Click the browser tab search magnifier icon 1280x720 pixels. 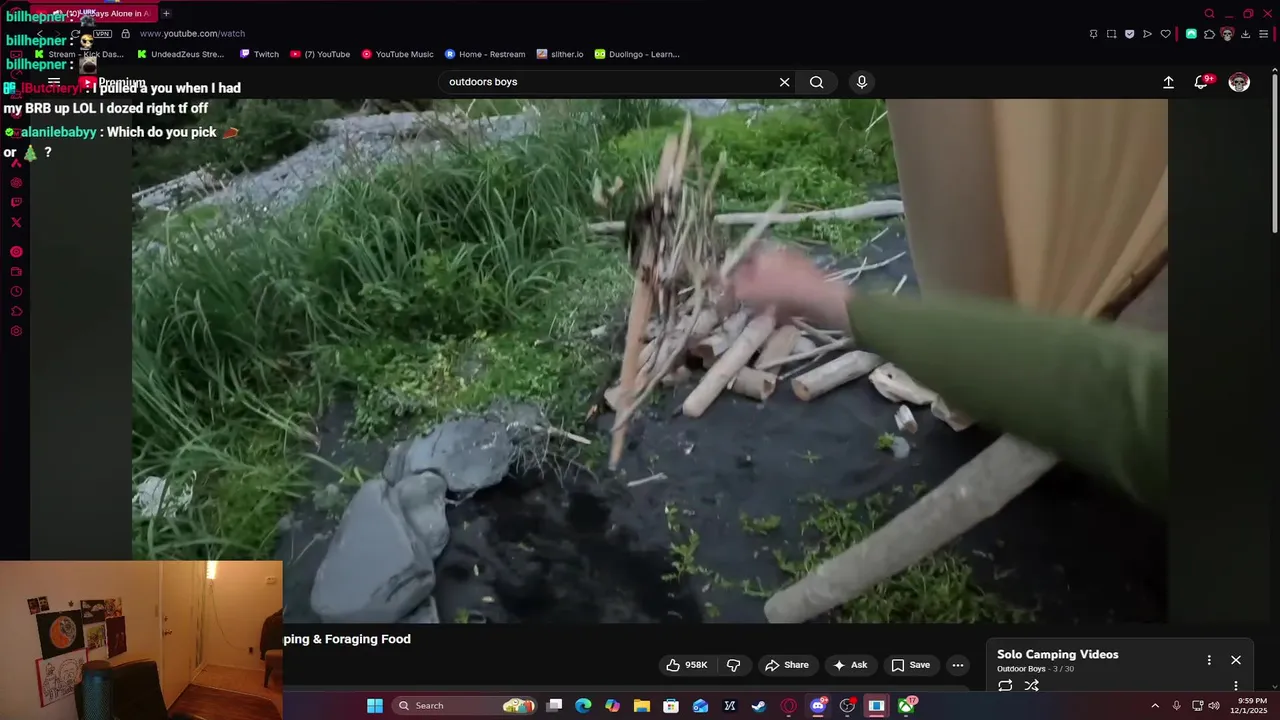click(1209, 14)
